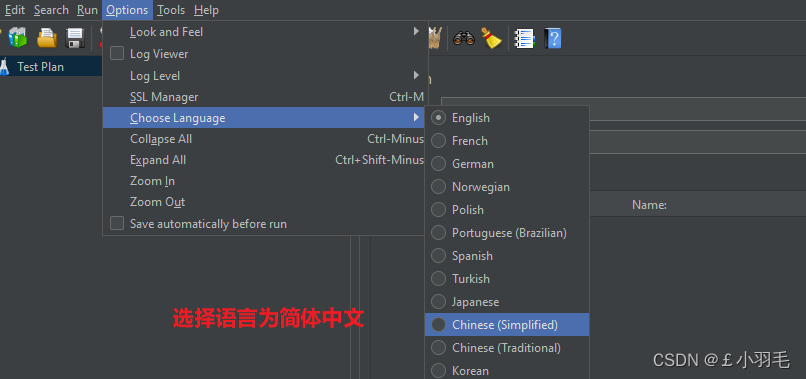The width and height of the screenshot is (806, 379).
Task: Toggle the Log Viewer checkbox
Action: (117, 53)
